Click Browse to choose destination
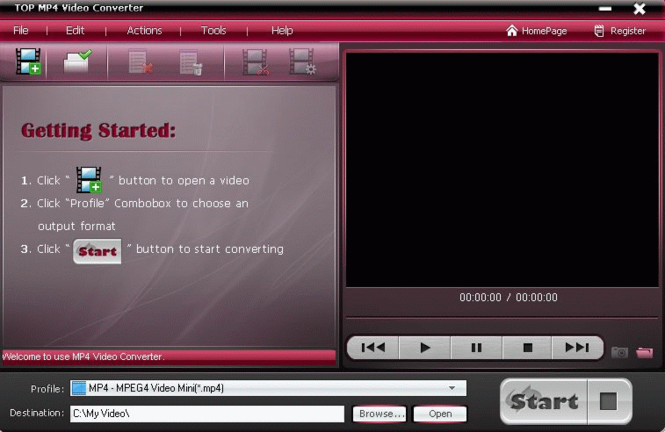This screenshot has height=432, width=665. pyautogui.click(x=379, y=414)
